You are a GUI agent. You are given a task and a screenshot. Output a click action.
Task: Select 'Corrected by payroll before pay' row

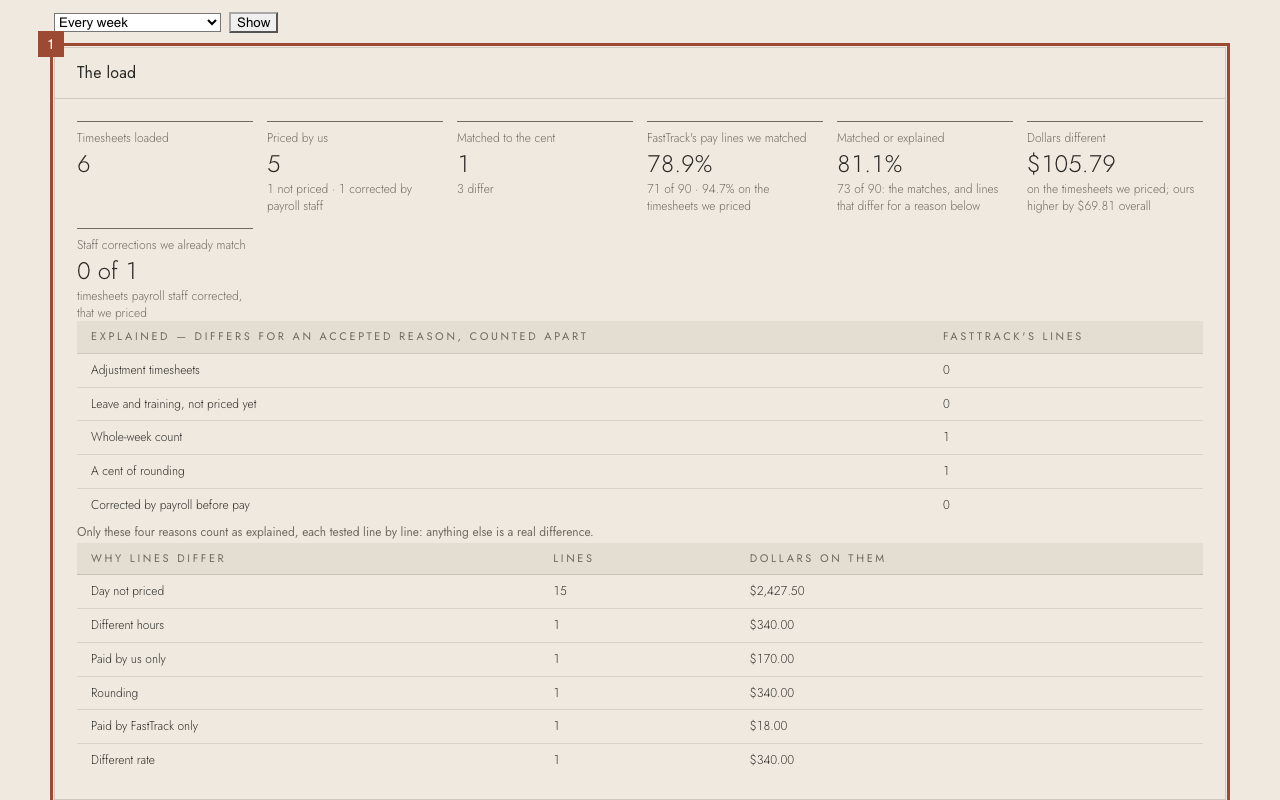coord(640,505)
